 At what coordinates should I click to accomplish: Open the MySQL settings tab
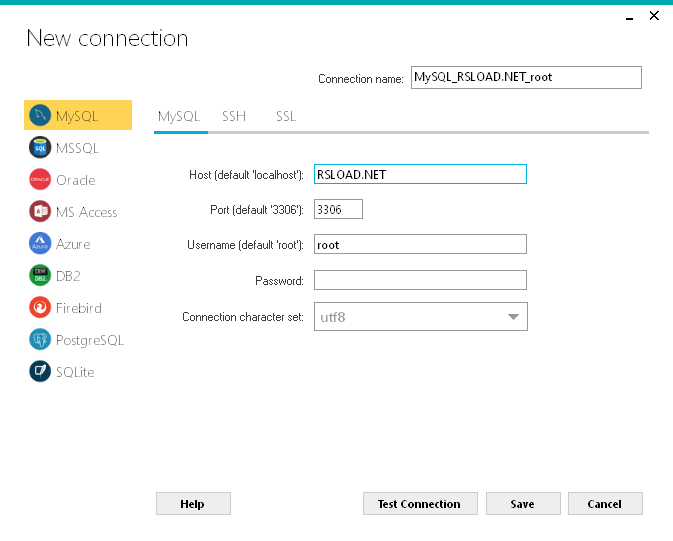tap(180, 116)
